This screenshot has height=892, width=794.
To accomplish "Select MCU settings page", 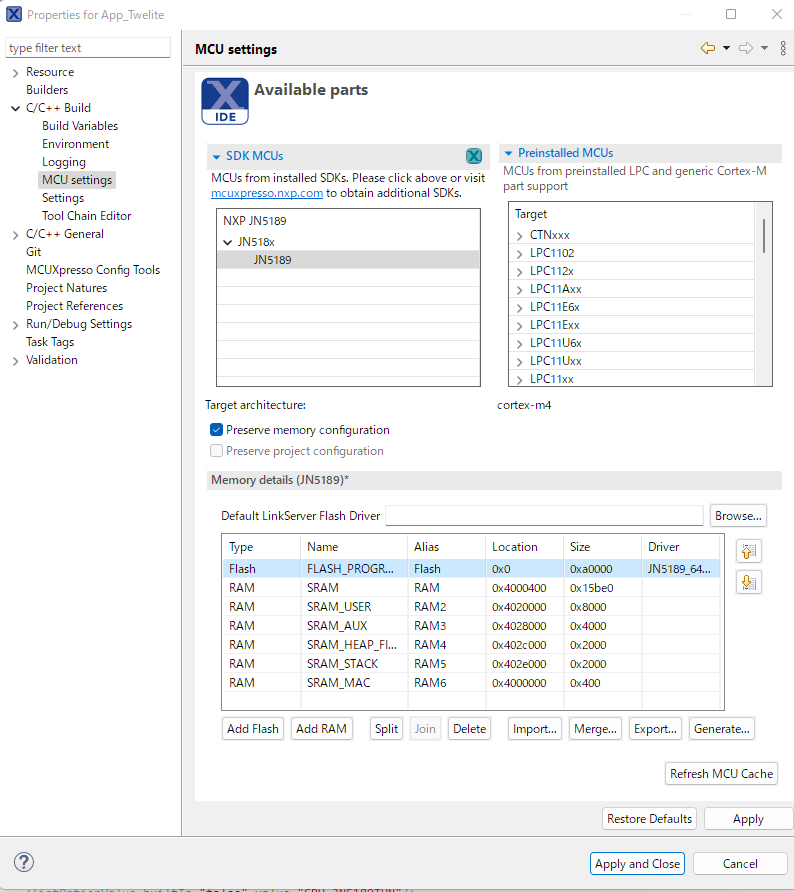I will [x=77, y=180].
